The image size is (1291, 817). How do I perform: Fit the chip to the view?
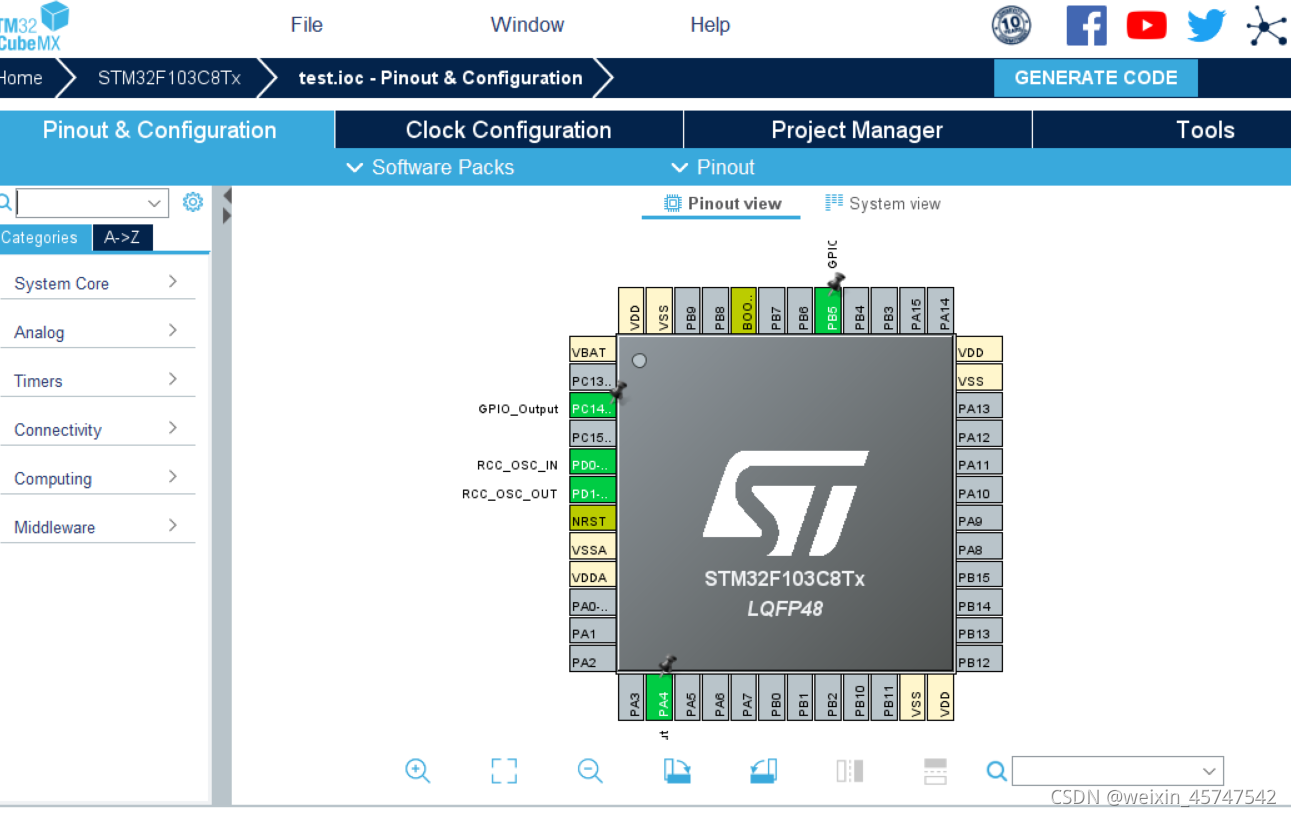504,770
